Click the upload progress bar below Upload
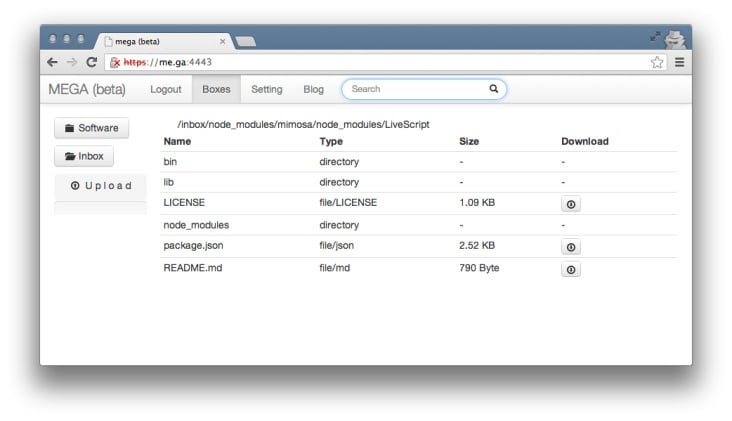Viewport: 732px width, 421px height. (100, 208)
